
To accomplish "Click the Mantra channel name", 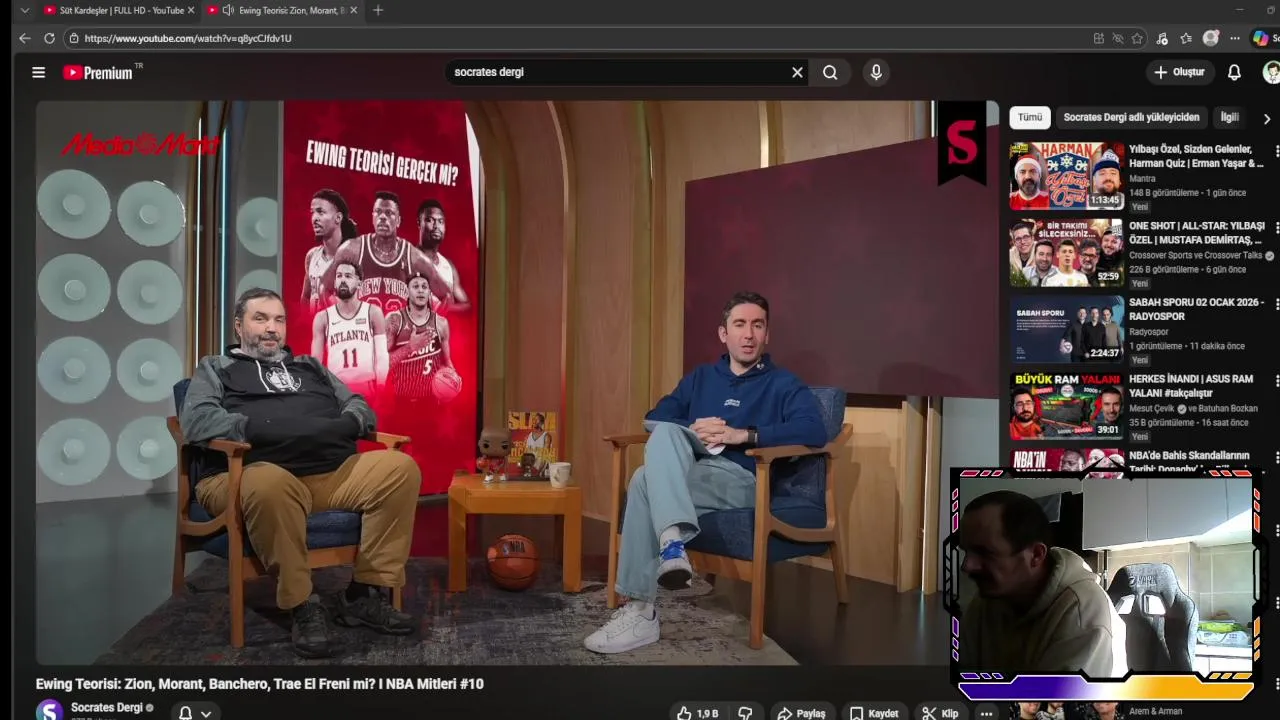I will point(1142,179).
